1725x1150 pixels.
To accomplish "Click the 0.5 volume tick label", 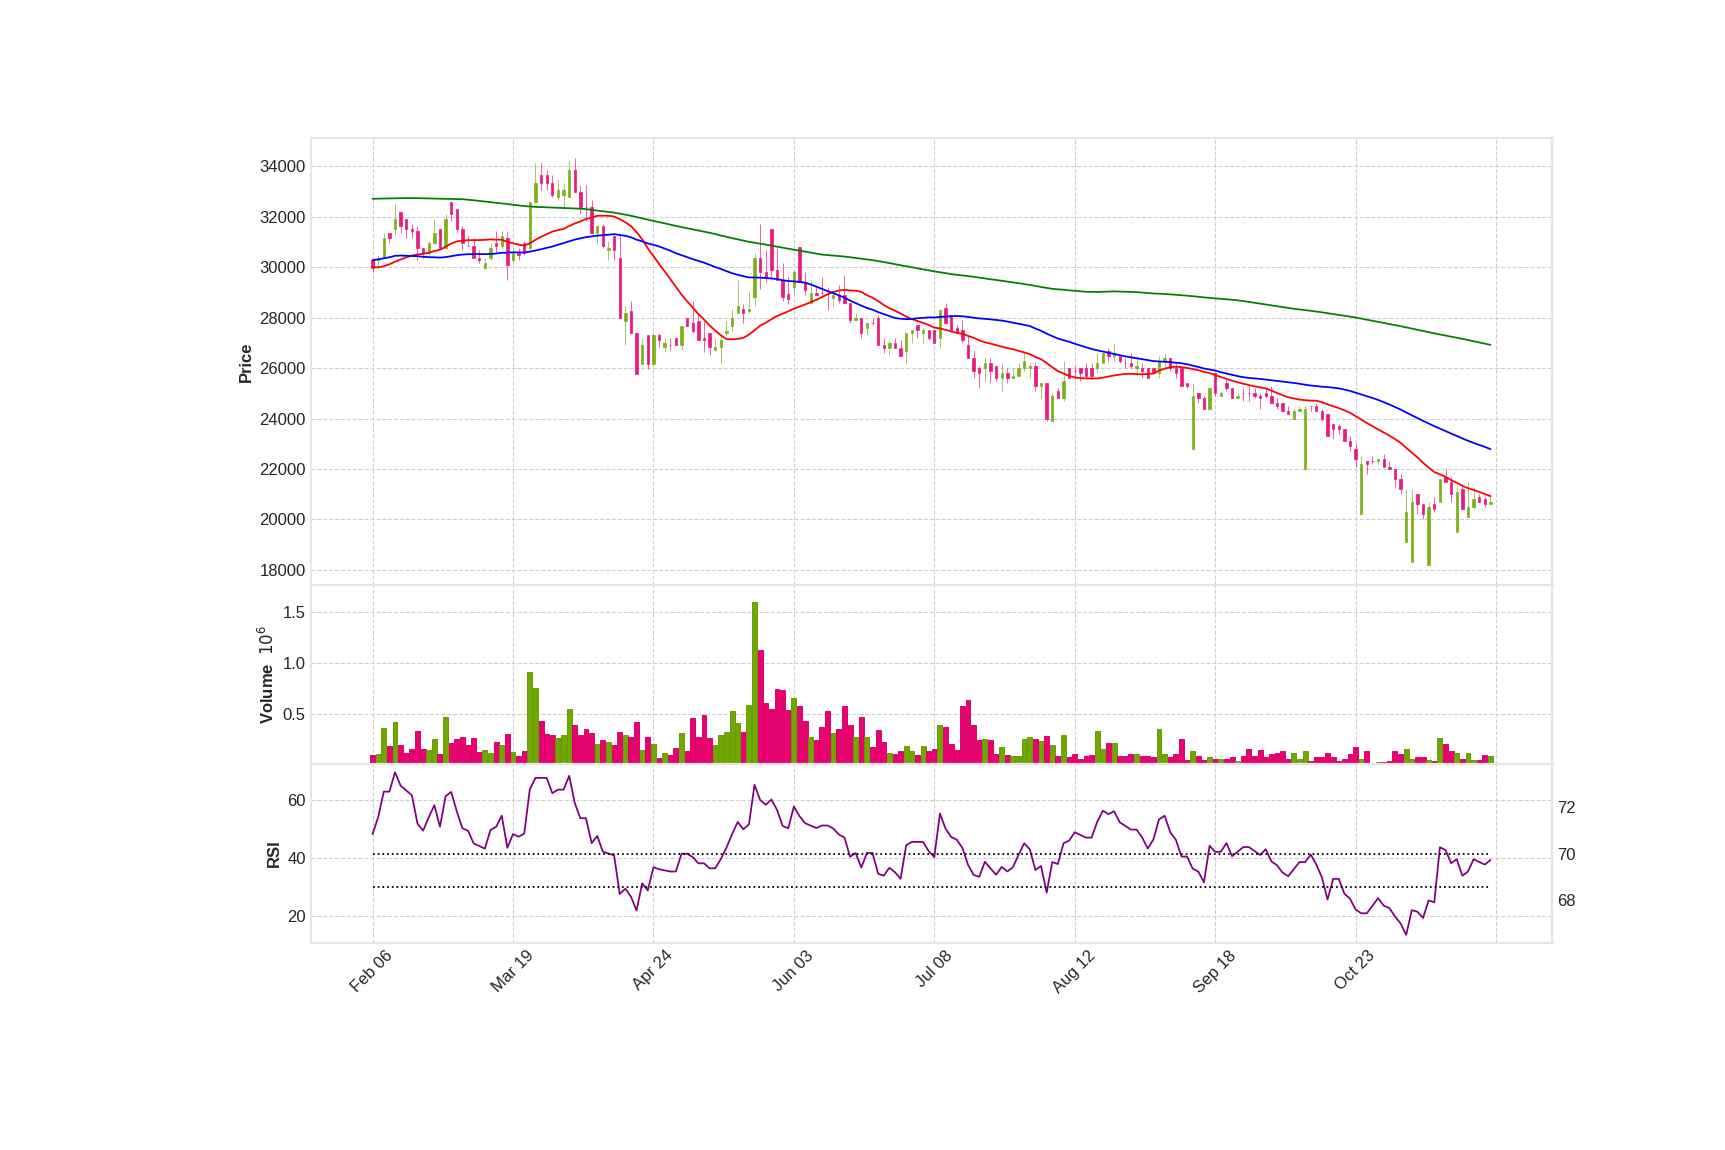I will 294,714.
